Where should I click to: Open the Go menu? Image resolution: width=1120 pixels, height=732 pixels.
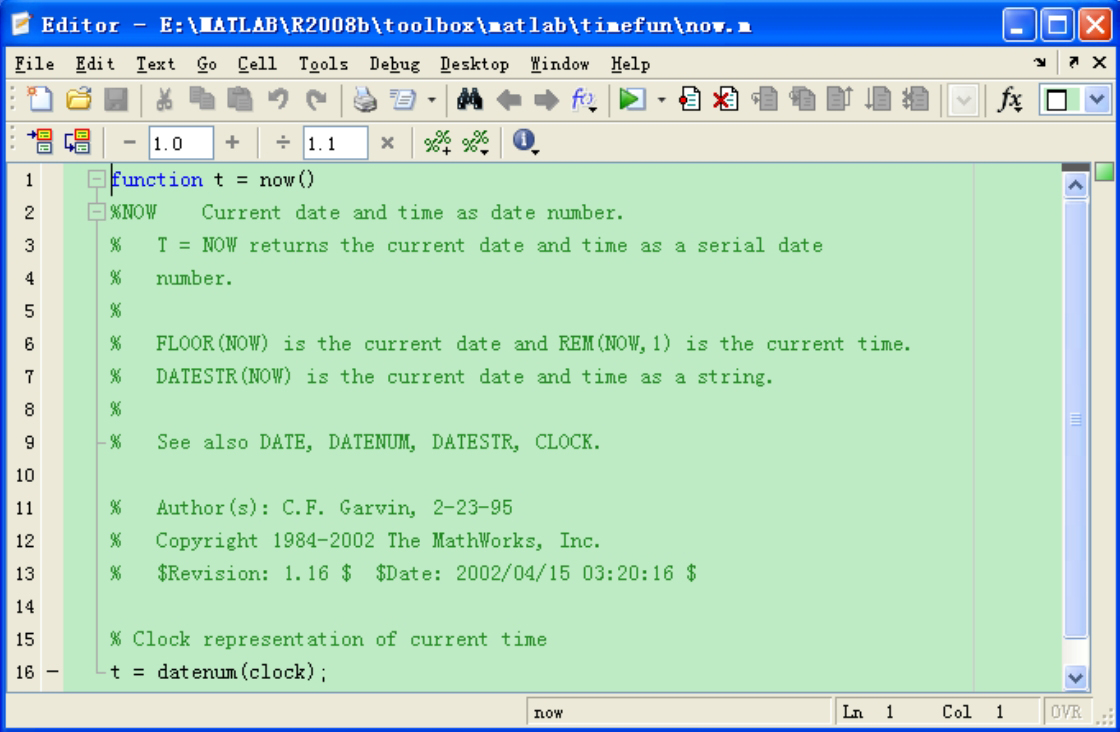pyautogui.click(x=207, y=64)
